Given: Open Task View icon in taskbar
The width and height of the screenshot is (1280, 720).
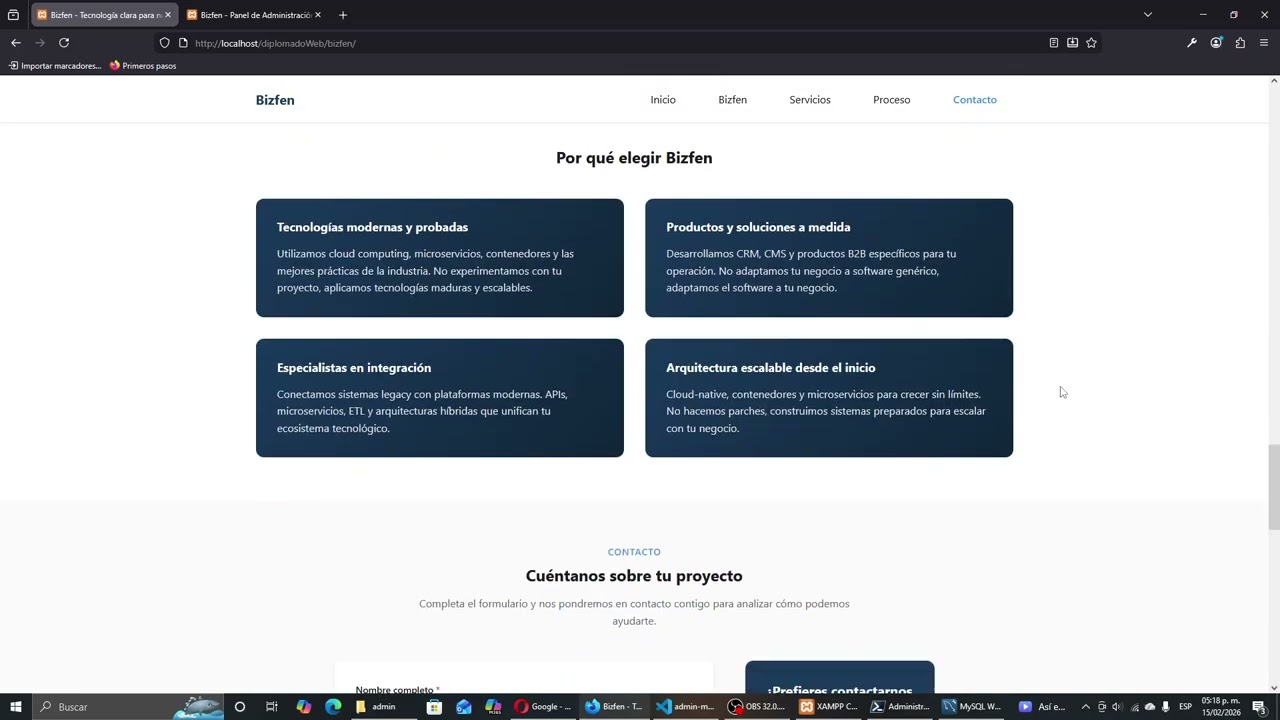Looking at the screenshot, I should pos(271,707).
